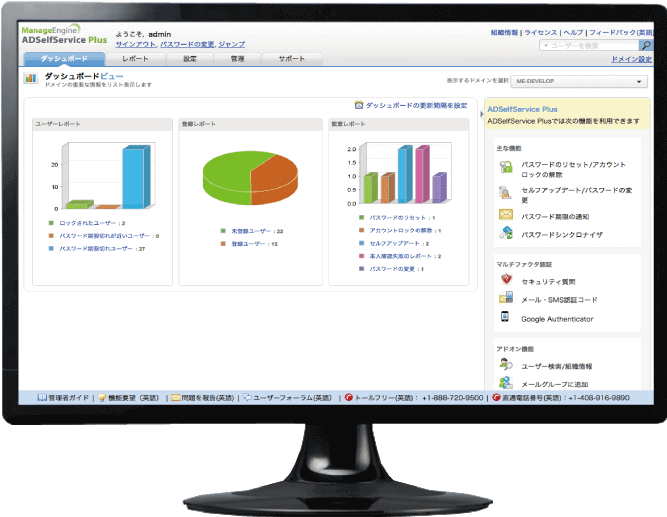The image size is (667, 517).
Task: Open the 設定 tab
Action: [190, 59]
